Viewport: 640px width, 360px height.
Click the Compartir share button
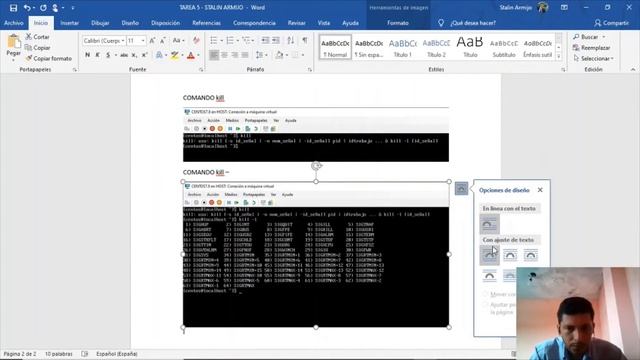pyautogui.click(x=611, y=23)
